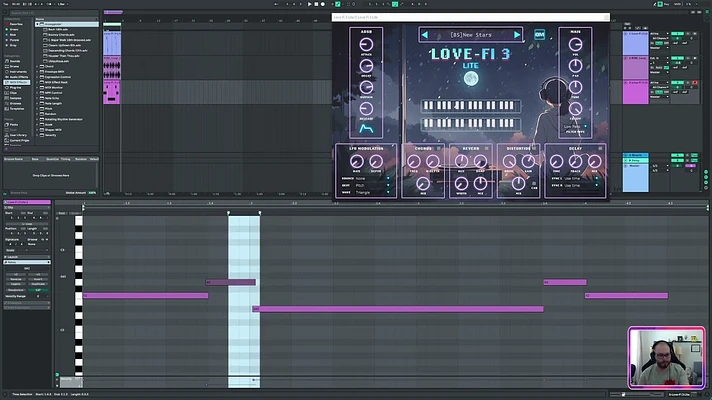
Task: Select the long purple MIDI note in piano roll
Action: click(398, 309)
